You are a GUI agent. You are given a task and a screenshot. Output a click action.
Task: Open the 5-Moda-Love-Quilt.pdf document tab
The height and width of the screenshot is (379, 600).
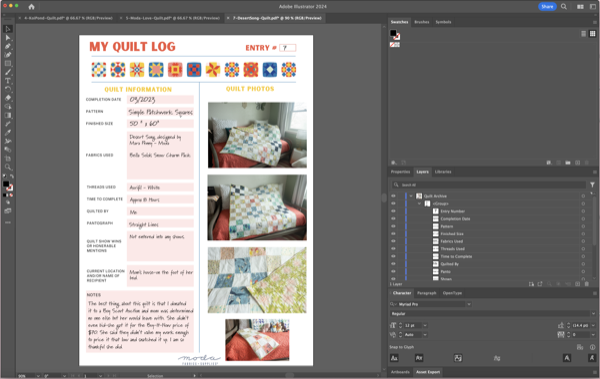tap(173, 18)
